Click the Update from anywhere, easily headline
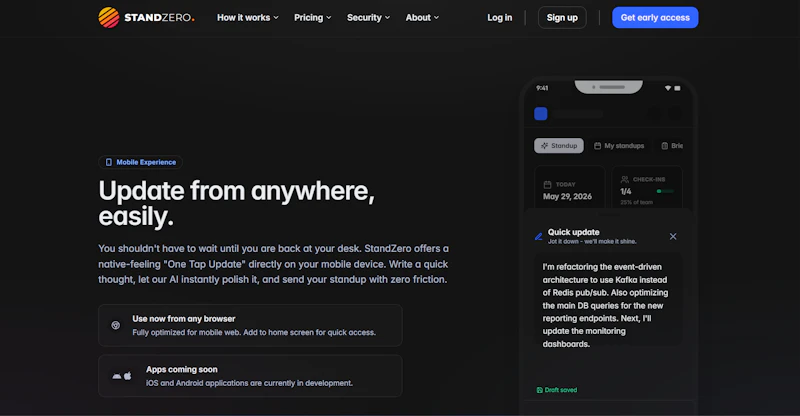 (x=237, y=203)
